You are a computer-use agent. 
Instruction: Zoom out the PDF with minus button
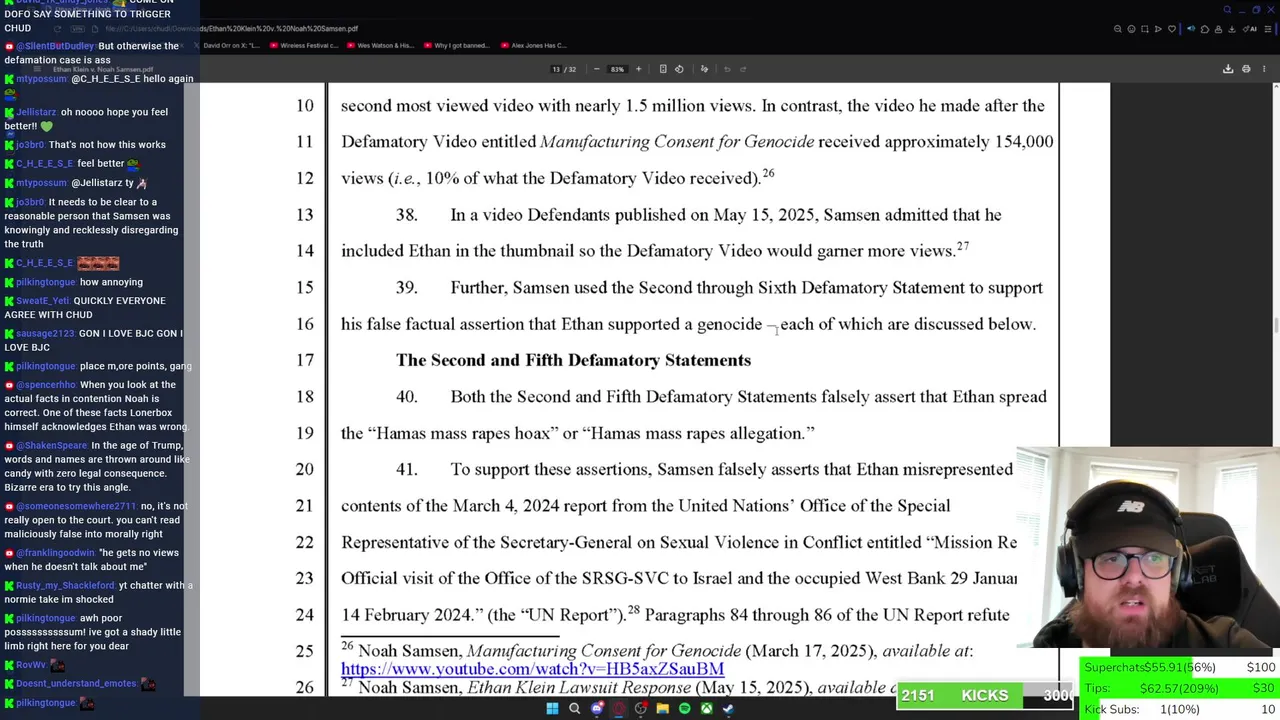click(597, 69)
